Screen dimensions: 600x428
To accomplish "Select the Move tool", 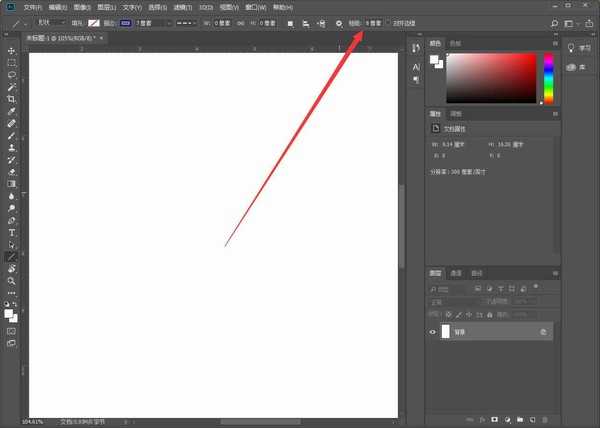I will pyautogui.click(x=12, y=50).
